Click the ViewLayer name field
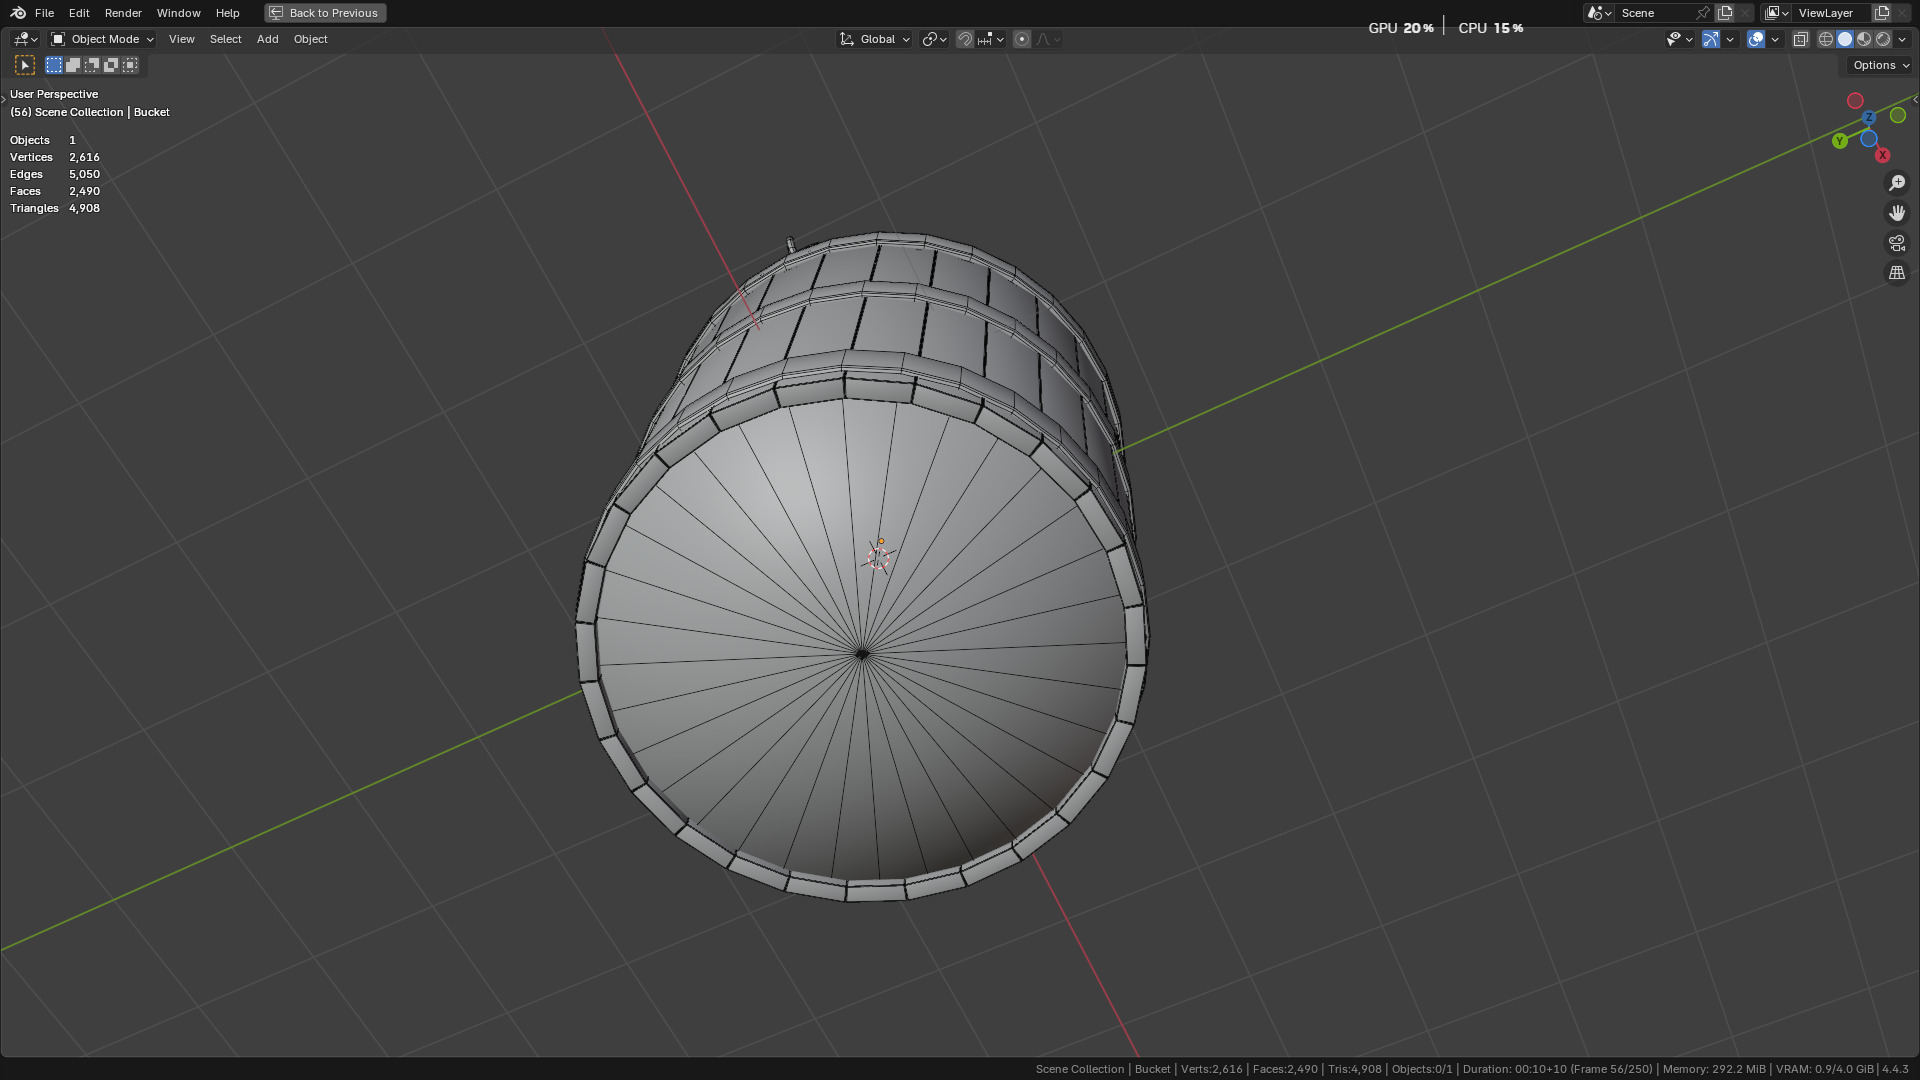 click(1832, 13)
